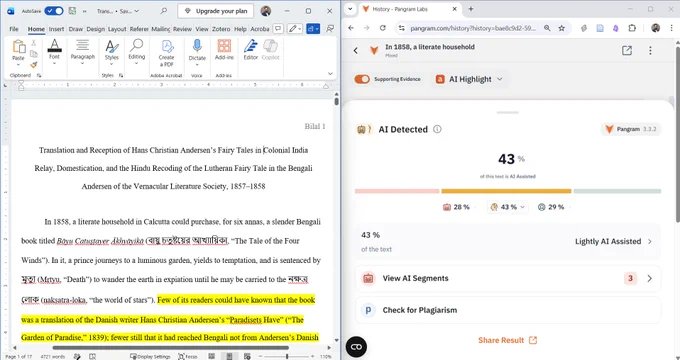
Task: Click browser back arrow
Action: tap(351, 28)
